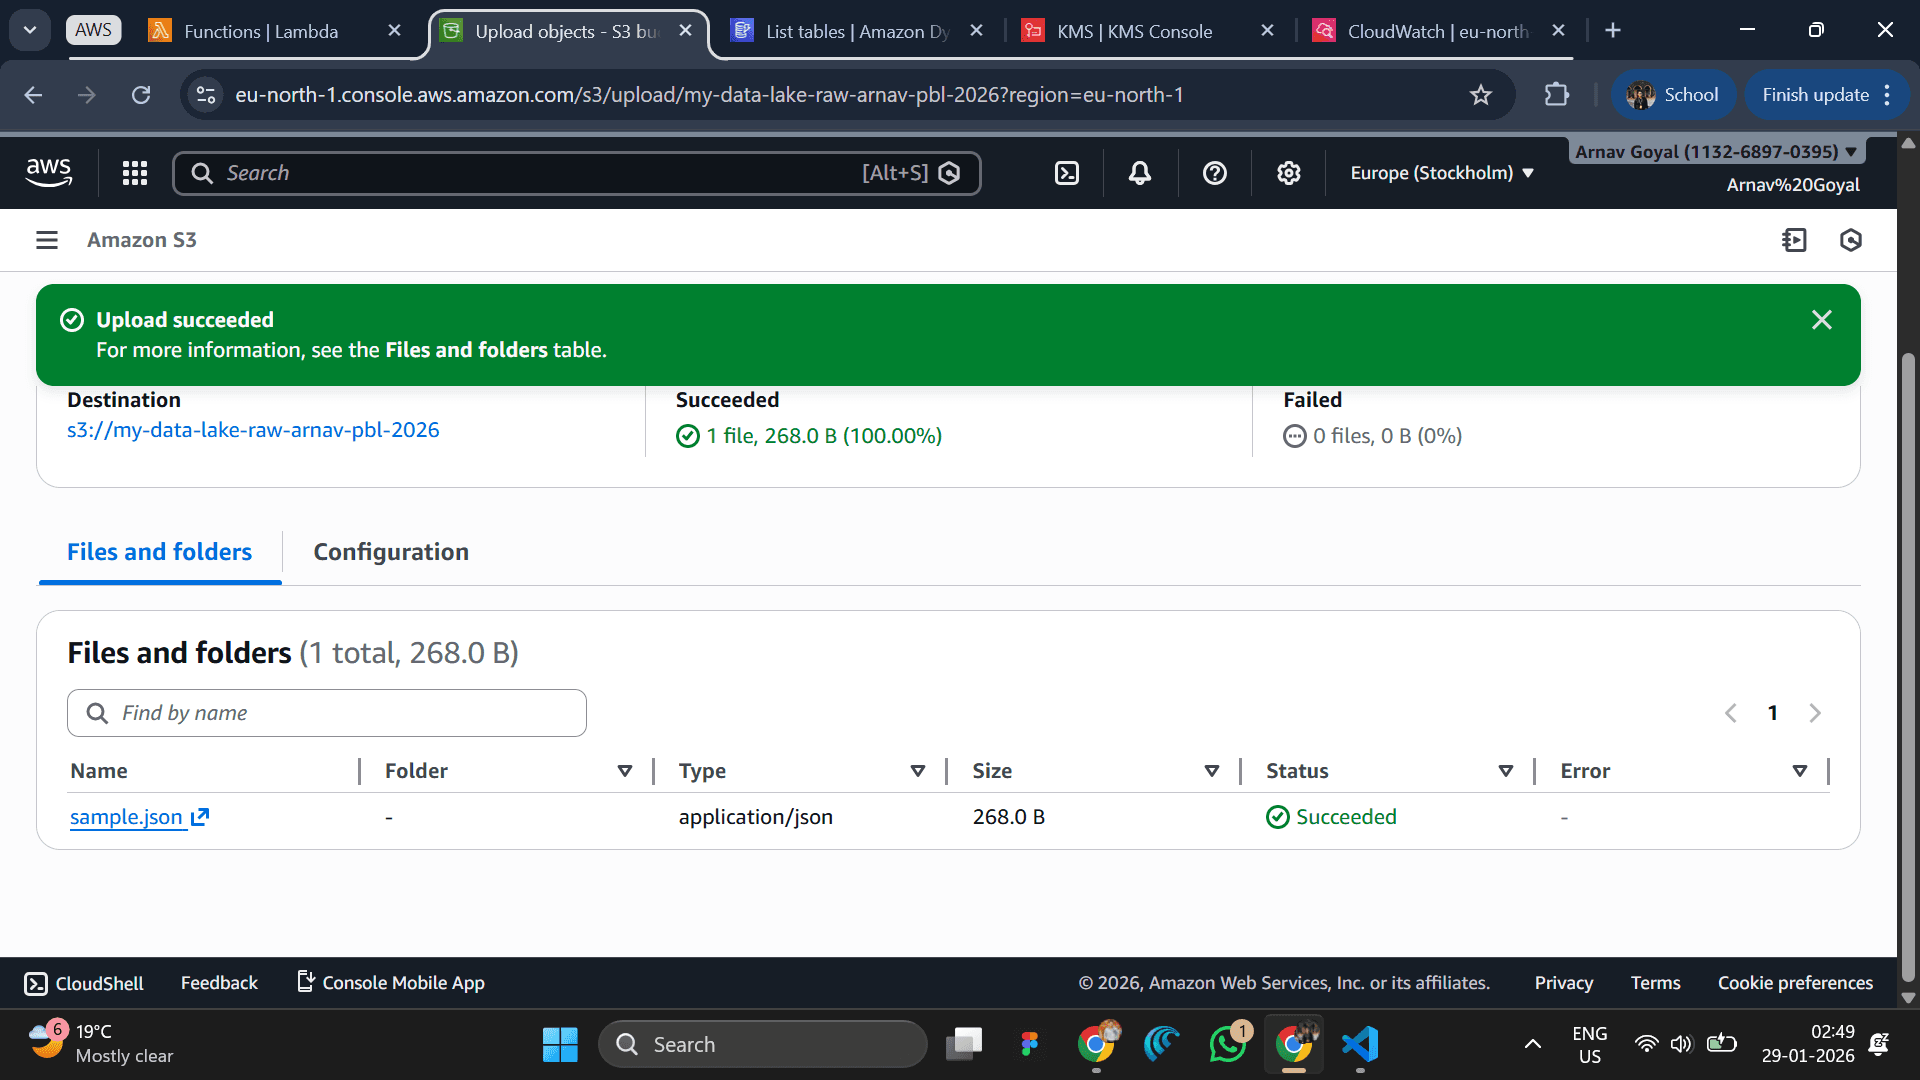Expand the Arnav Goyal account menu
1920x1080 pixels.
tap(1716, 152)
